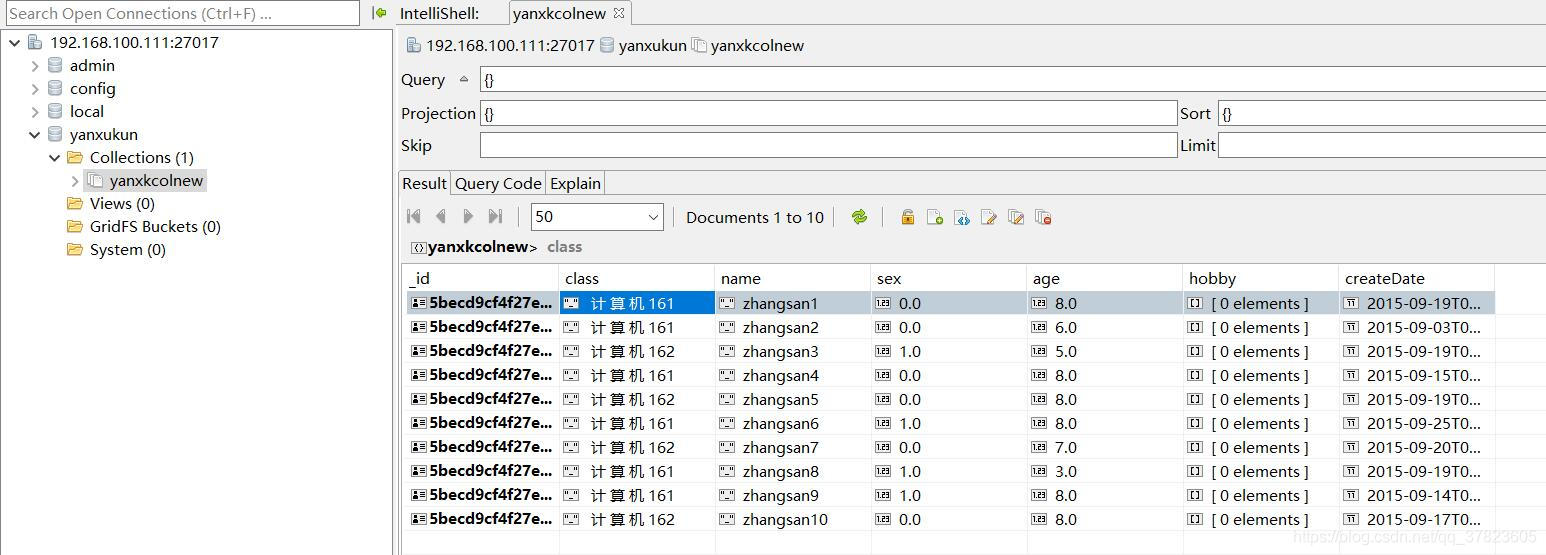The width and height of the screenshot is (1546, 555).
Task: Select GridFS Buckets (0) in the tree
Action: click(155, 226)
